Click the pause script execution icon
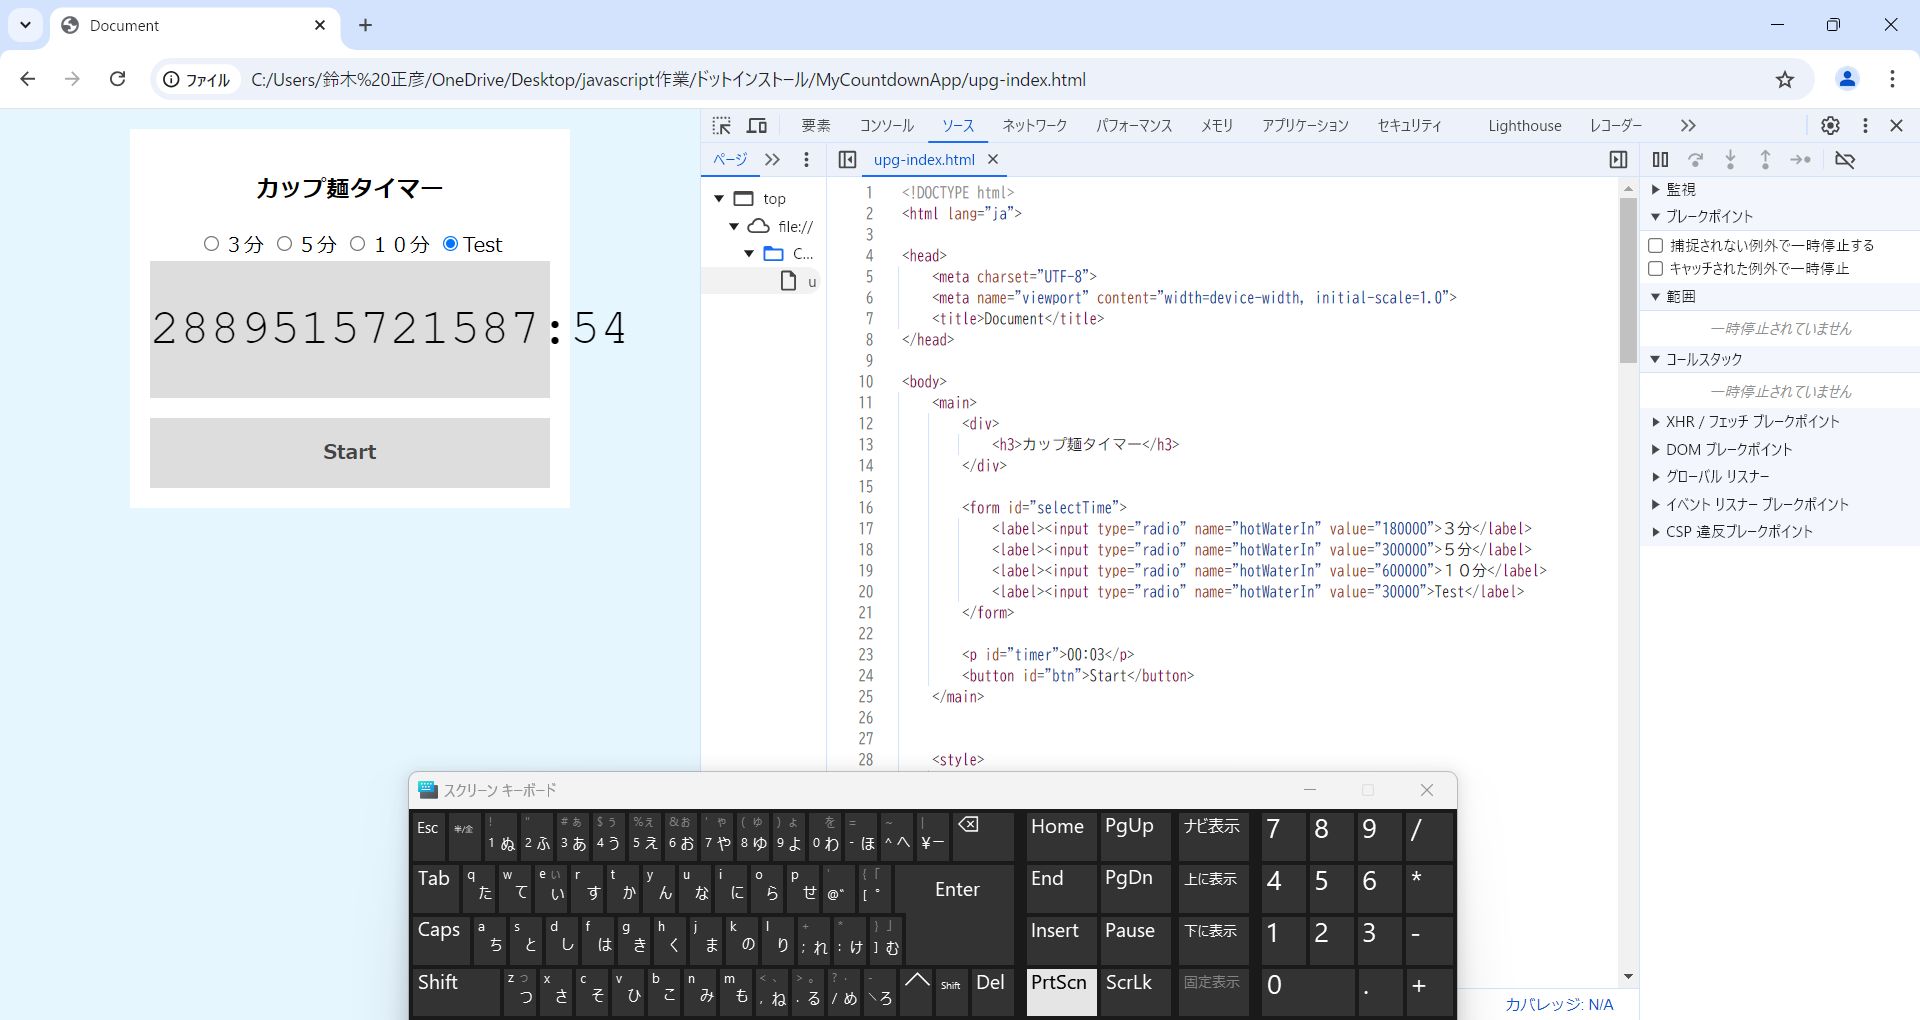 (x=1660, y=160)
